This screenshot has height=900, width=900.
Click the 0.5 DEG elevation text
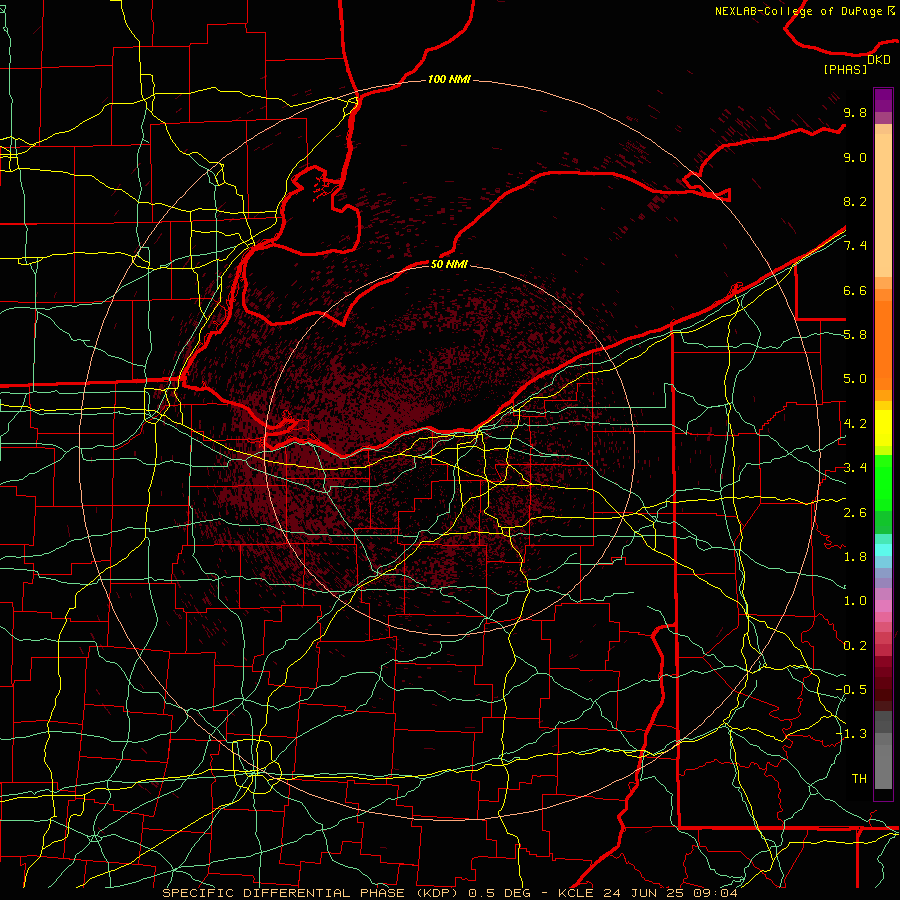(500, 893)
